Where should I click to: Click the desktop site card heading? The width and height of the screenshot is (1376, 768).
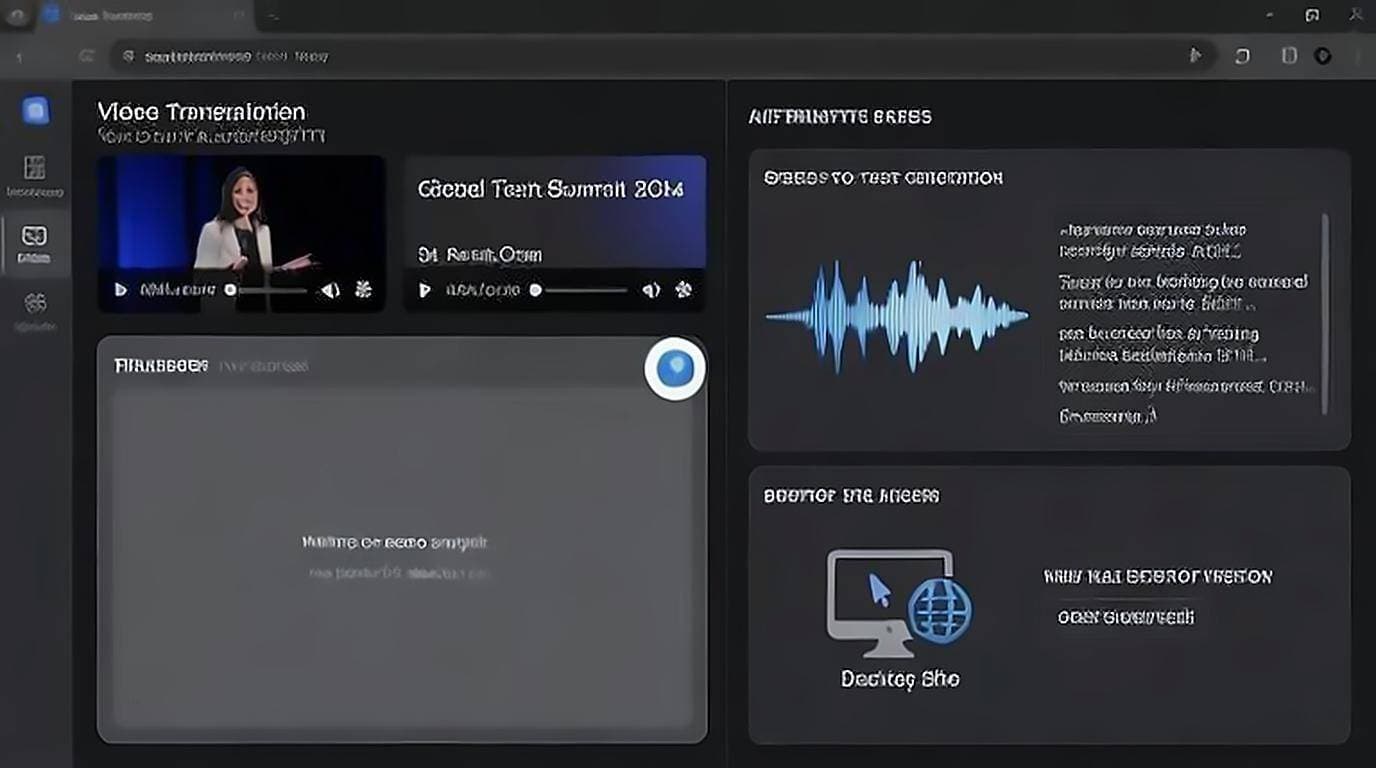851,495
